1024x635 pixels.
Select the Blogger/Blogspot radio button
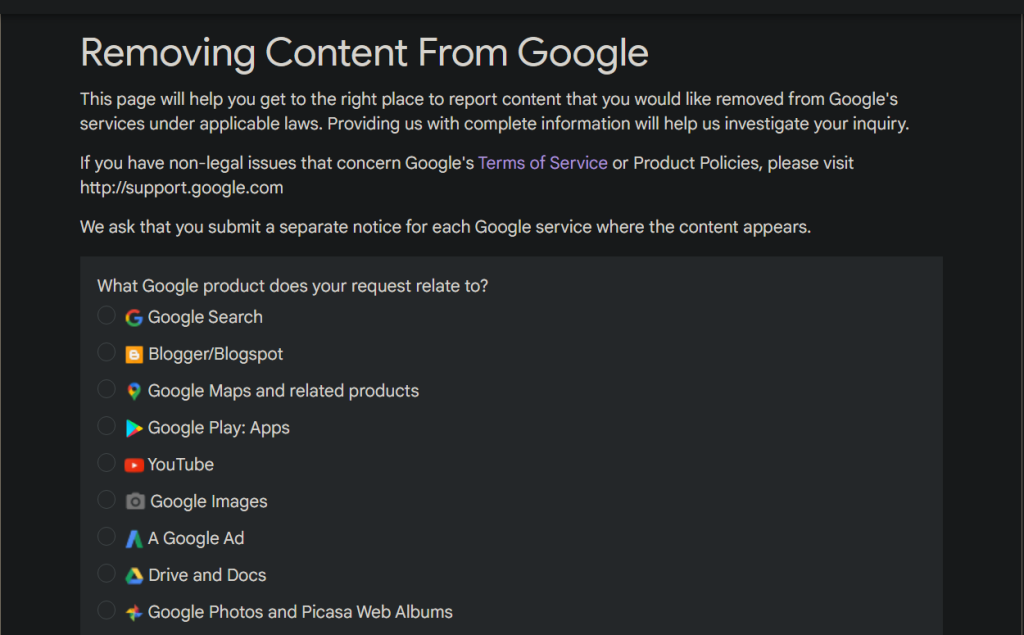(106, 352)
